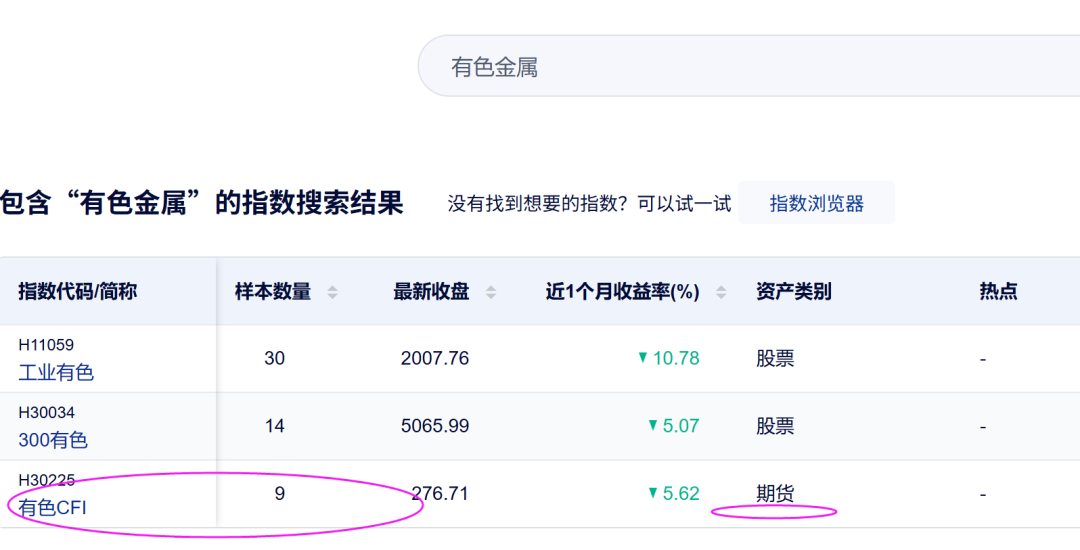Sort by 样本数量 column arrows
This screenshot has width=1080, height=550.
[332, 292]
